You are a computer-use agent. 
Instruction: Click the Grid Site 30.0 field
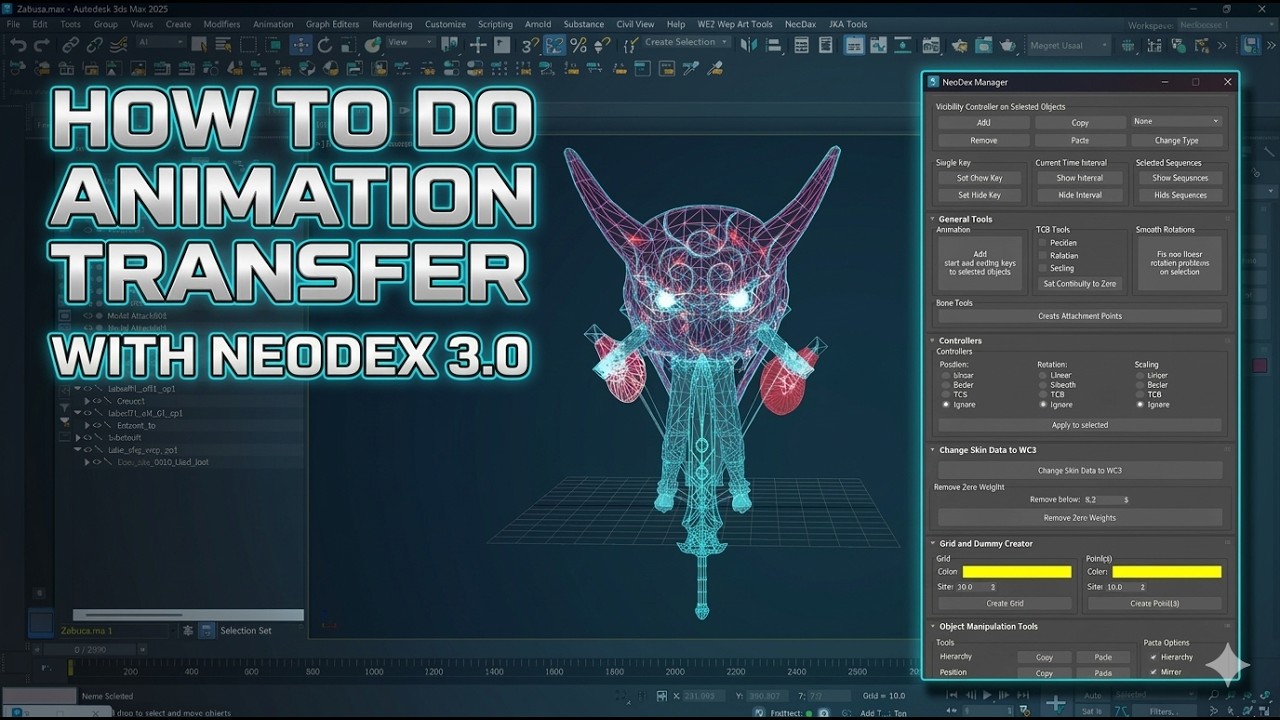(976, 587)
